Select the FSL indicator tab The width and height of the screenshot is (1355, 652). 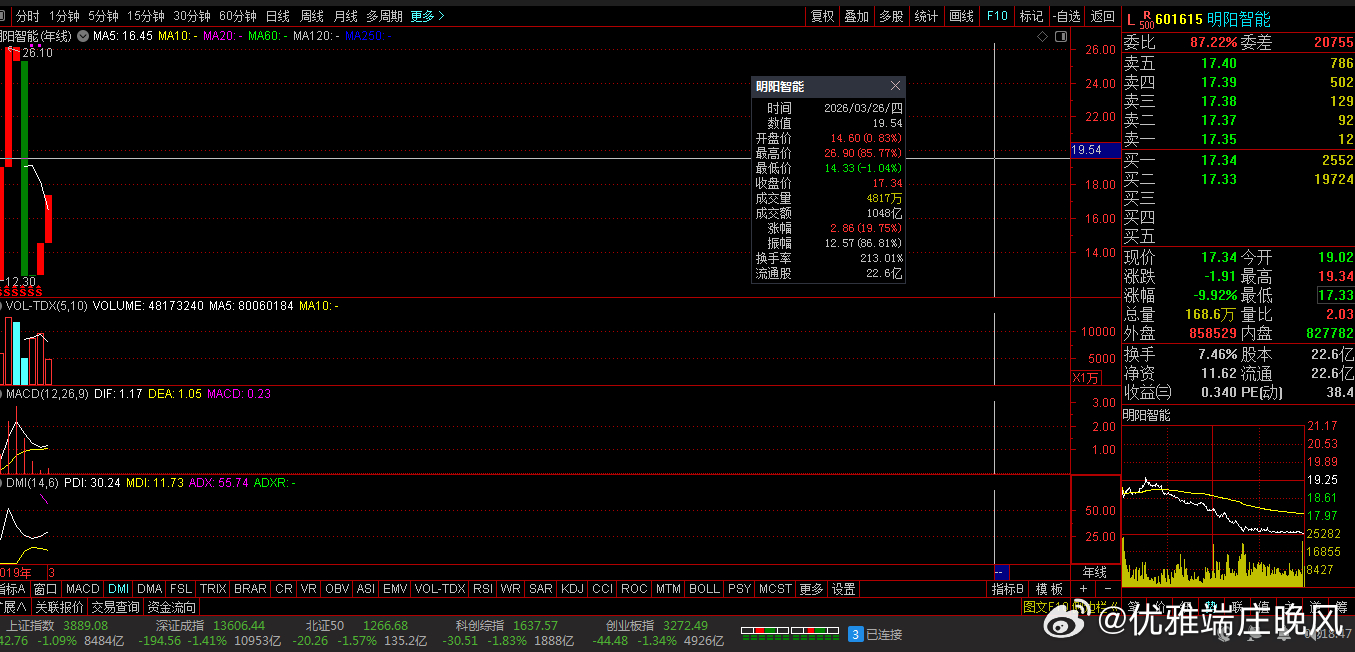[180, 589]
